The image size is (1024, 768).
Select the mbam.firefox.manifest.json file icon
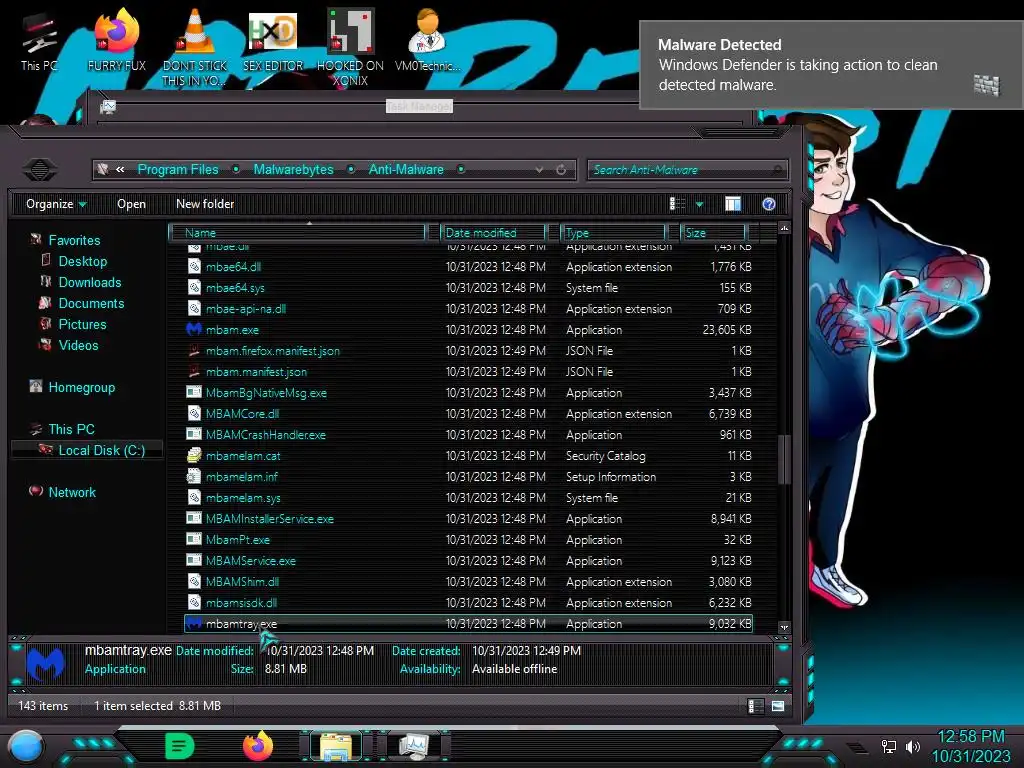point(194,351)
